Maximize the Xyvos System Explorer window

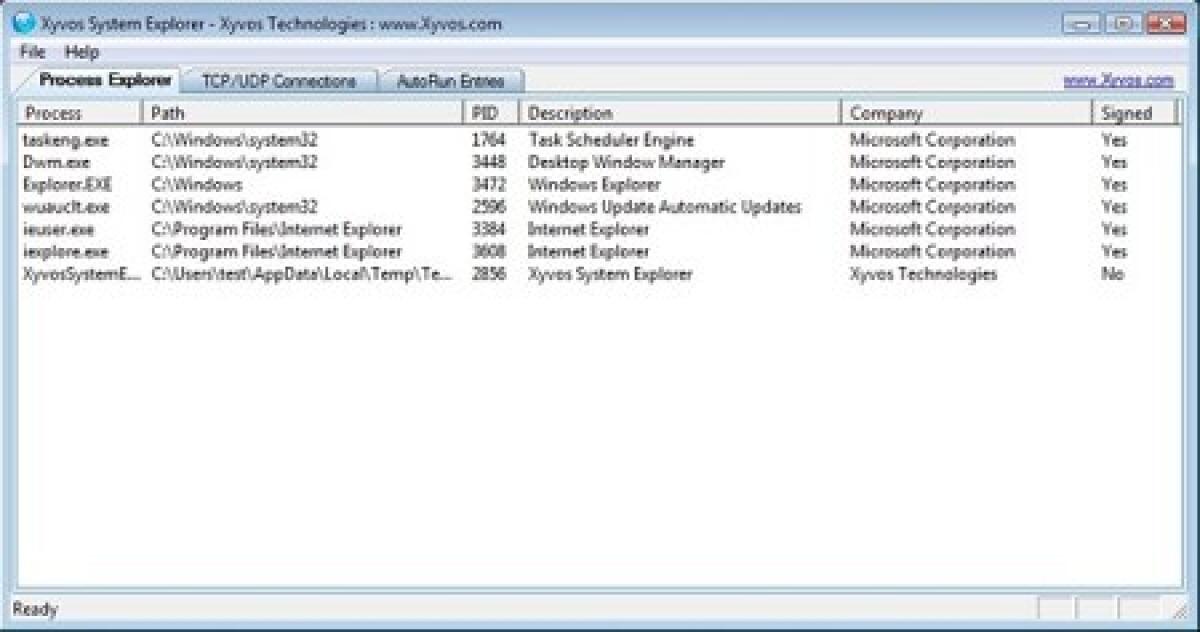pyautogui.click(x=1123, y=23)
